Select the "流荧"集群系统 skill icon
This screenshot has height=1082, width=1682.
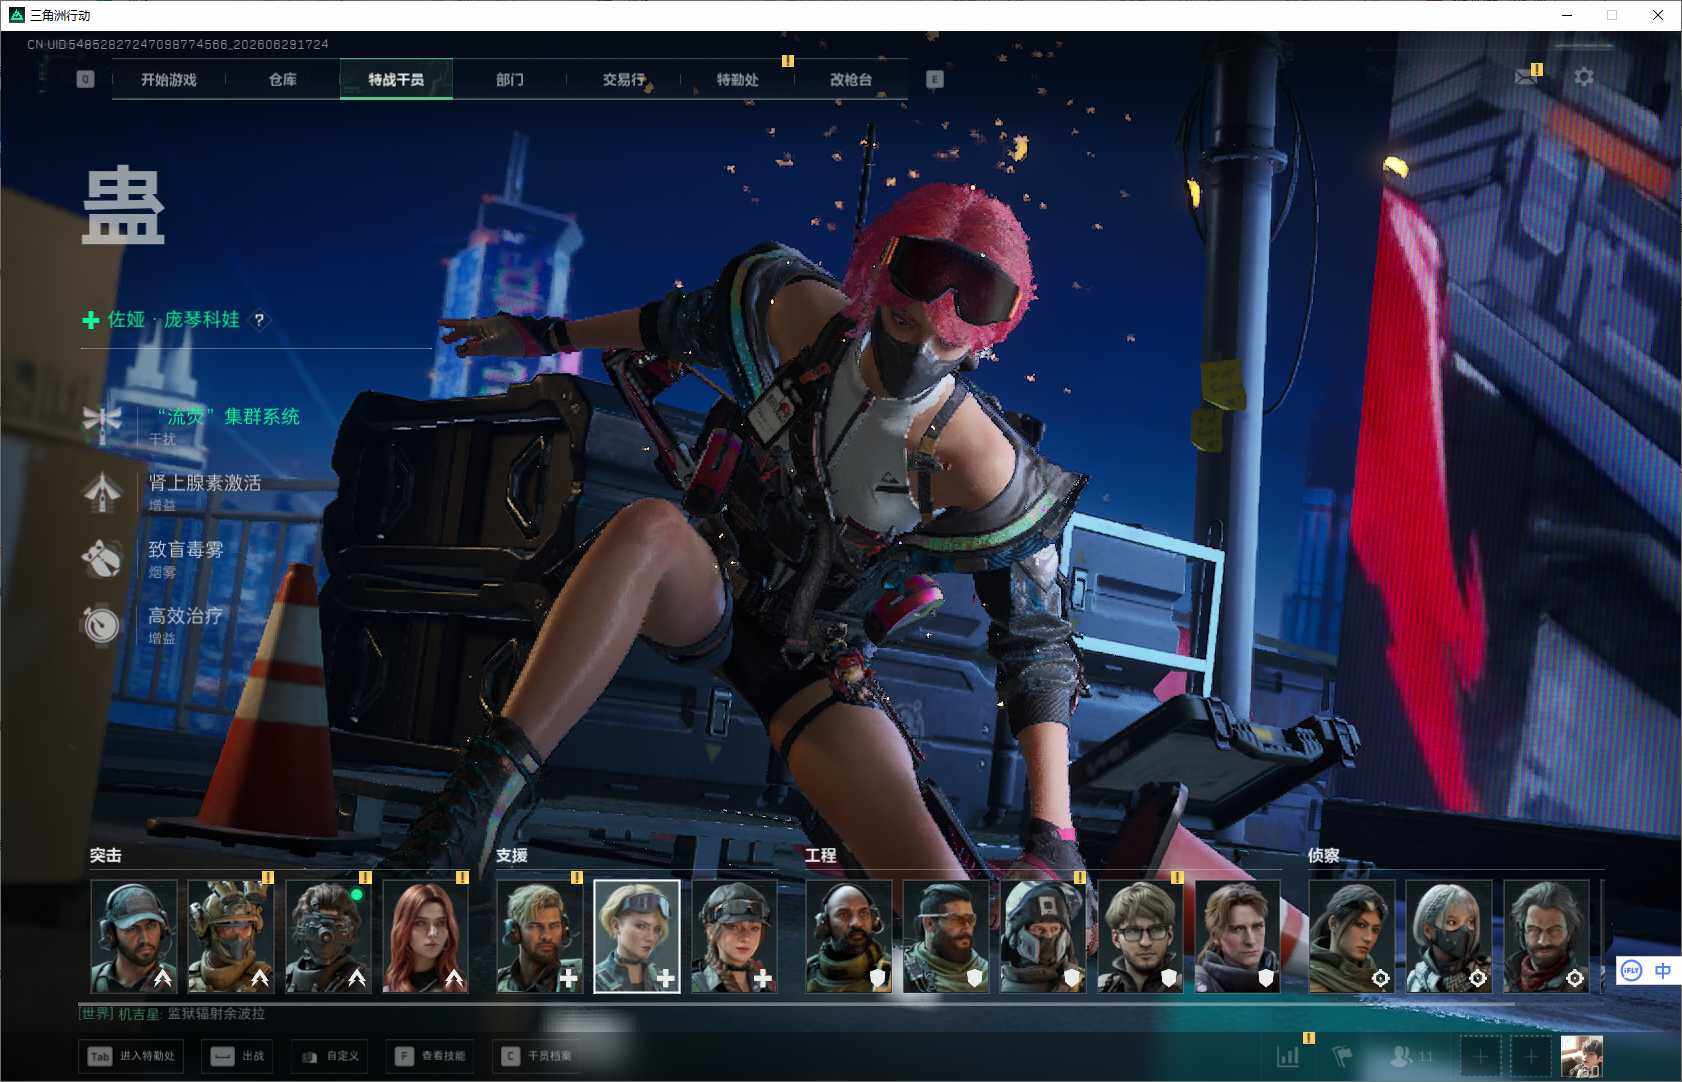pos(102,423)
